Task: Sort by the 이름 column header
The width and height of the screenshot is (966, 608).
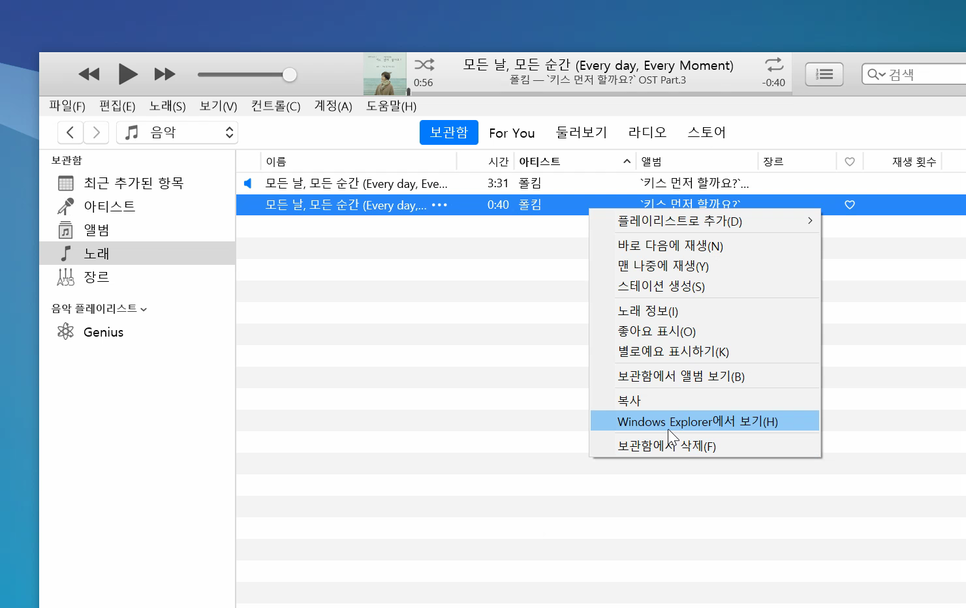Action: (x=359, y=162)
